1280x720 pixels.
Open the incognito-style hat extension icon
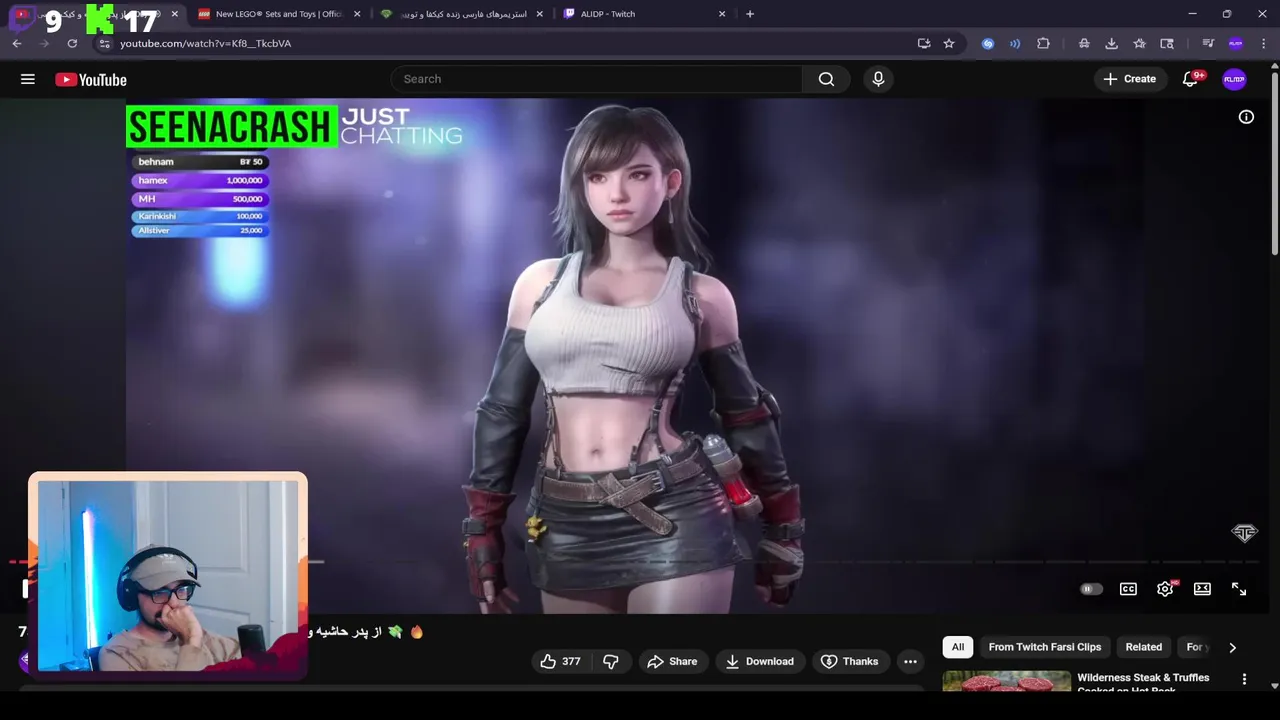coord(1084,43)
